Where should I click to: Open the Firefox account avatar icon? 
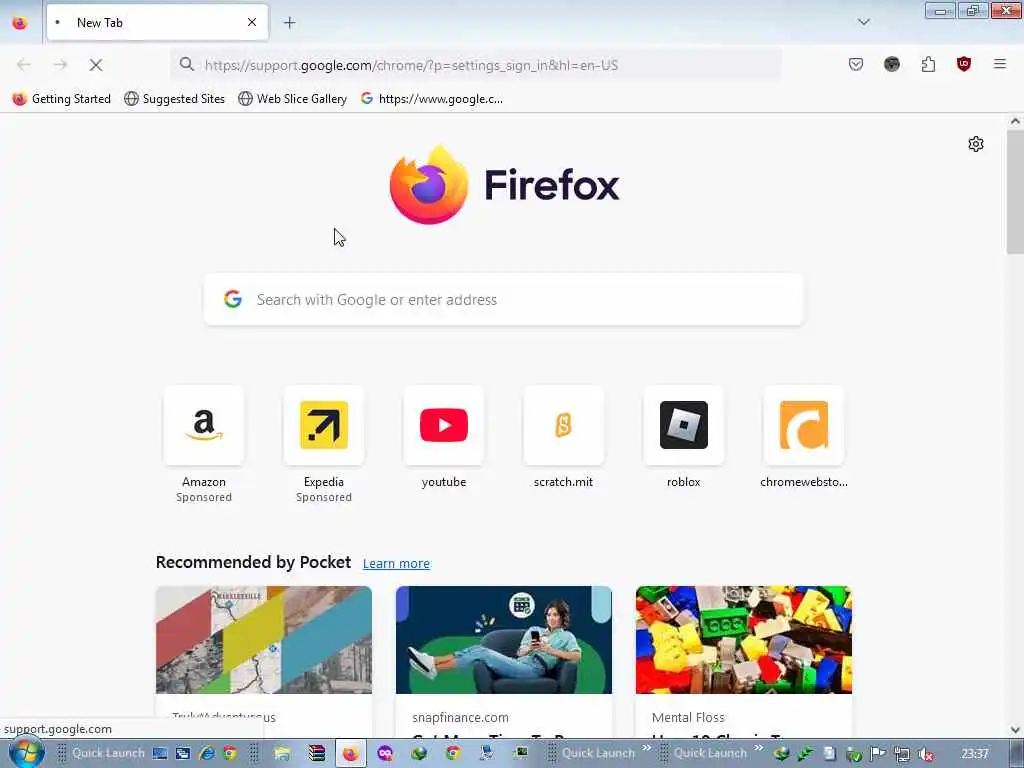coord(891,64)
